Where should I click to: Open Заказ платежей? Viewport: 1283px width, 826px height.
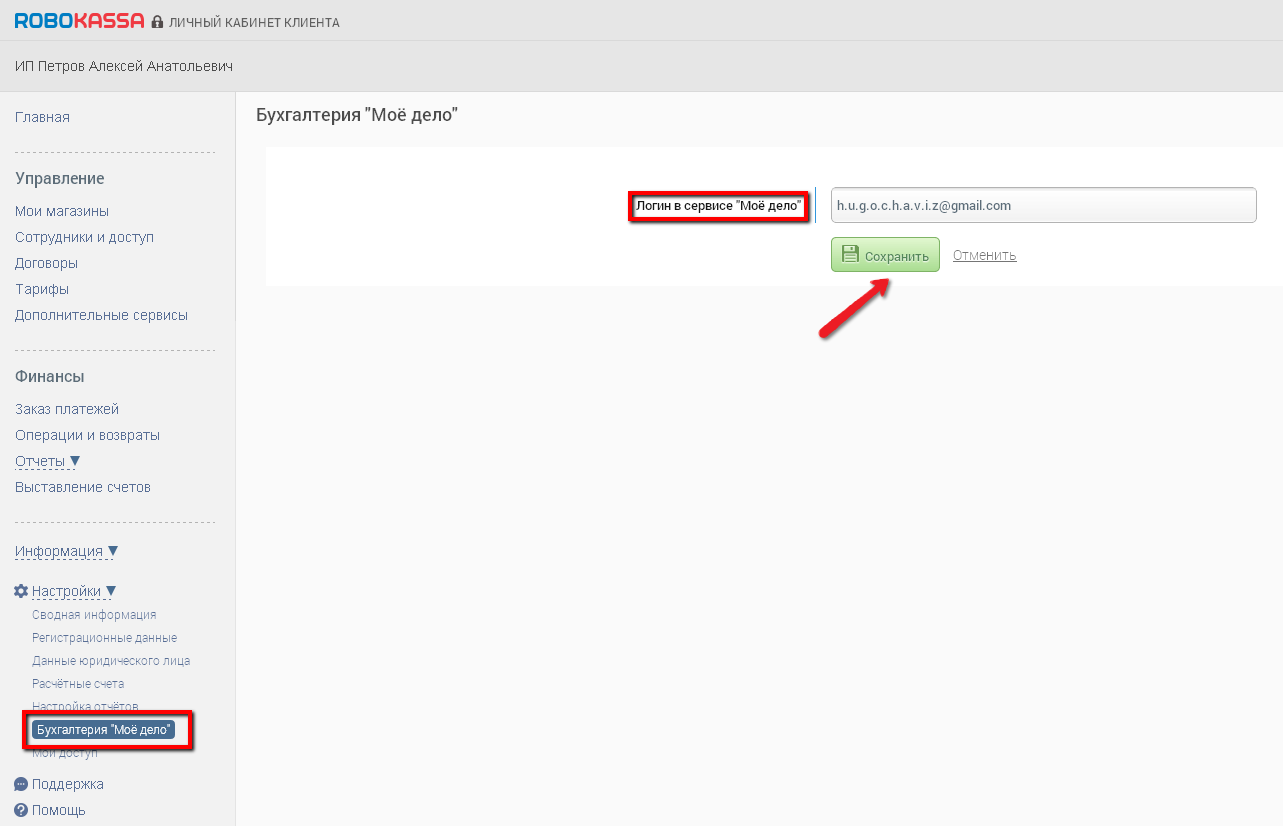tap(67, 409)
